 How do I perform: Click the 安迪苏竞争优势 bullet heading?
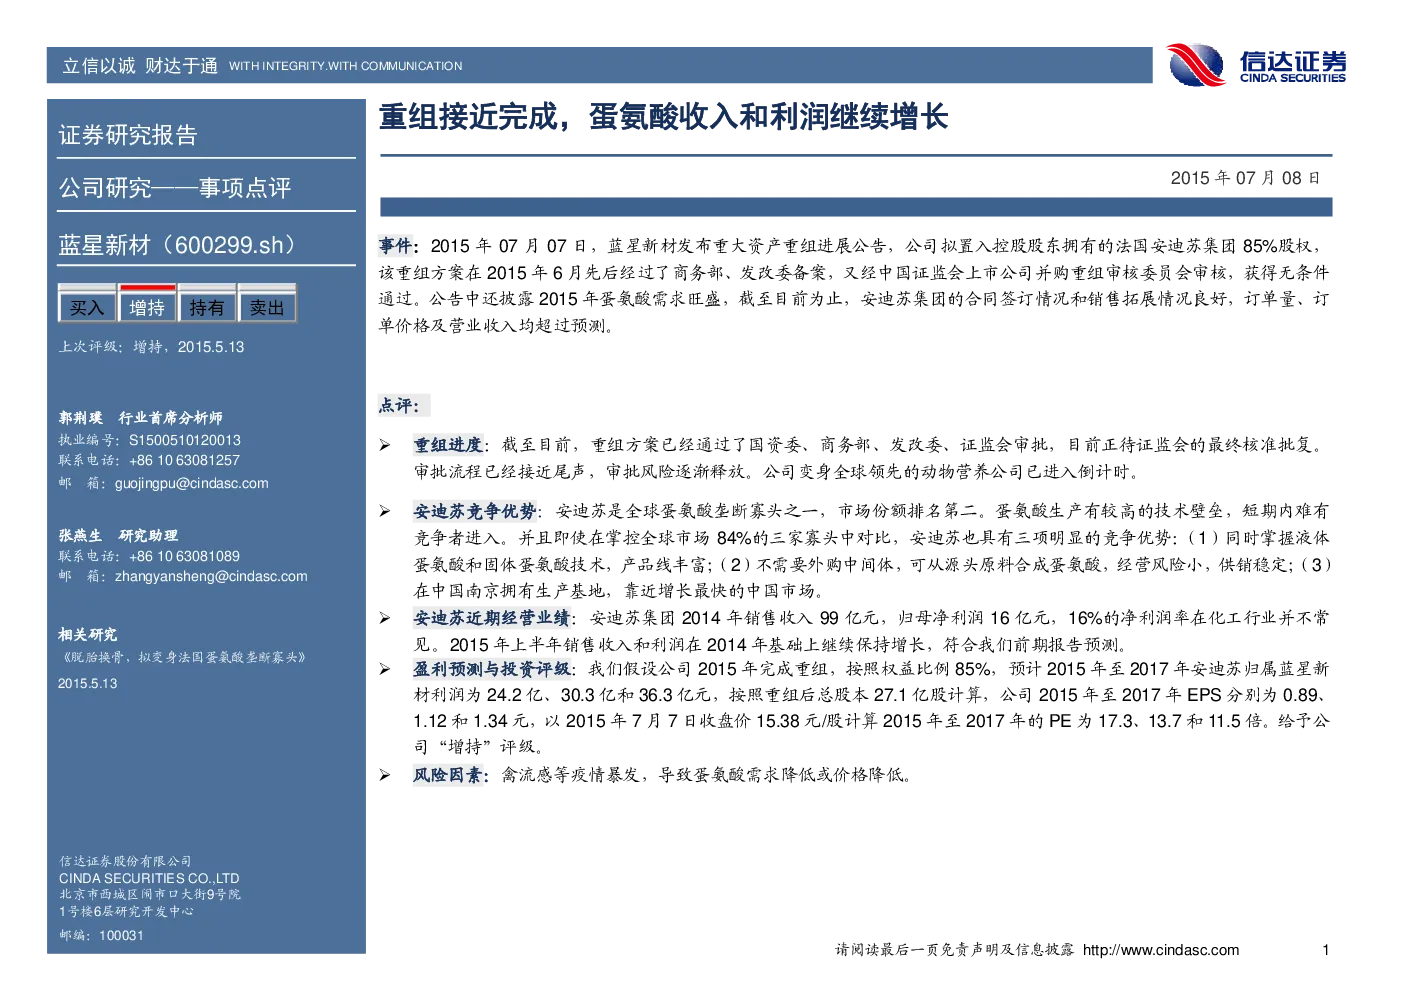click(475, 511)
